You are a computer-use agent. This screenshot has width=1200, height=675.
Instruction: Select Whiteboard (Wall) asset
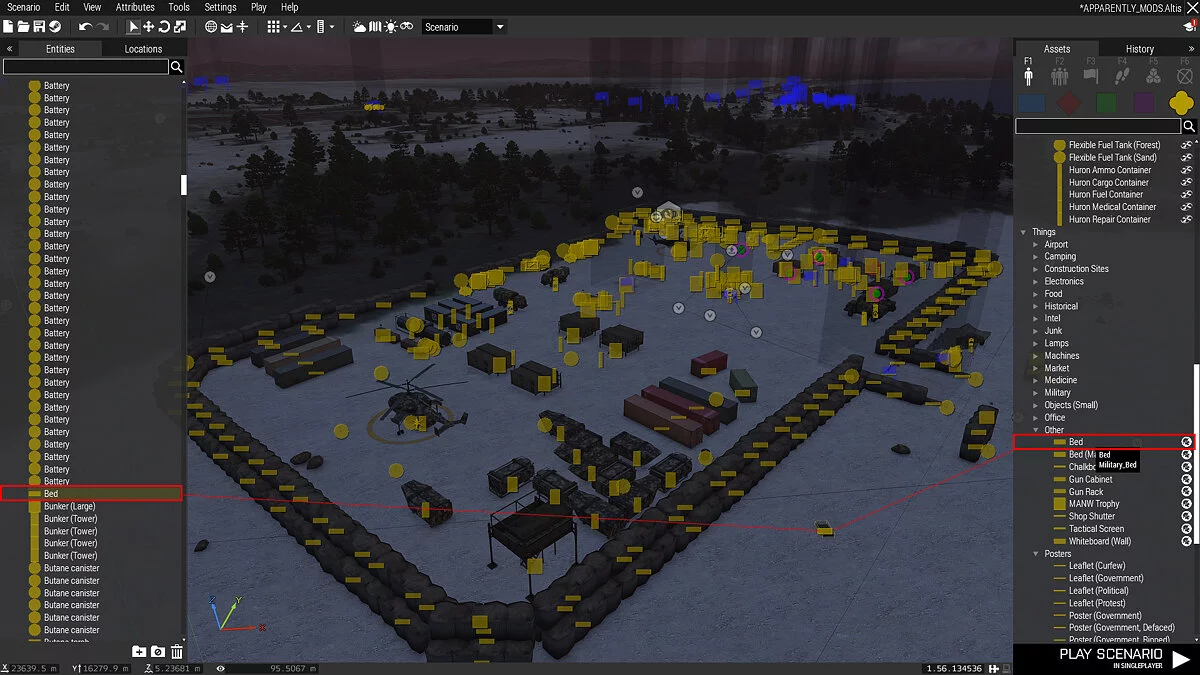coord(1099,541)
